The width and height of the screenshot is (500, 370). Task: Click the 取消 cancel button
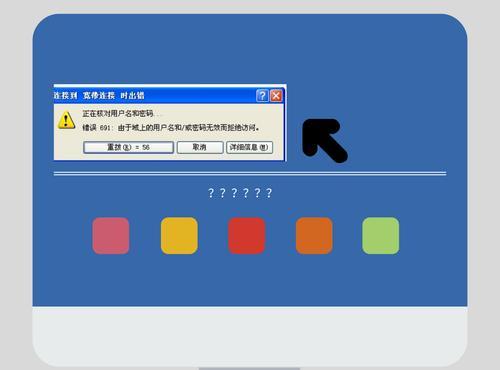[200, 147]
